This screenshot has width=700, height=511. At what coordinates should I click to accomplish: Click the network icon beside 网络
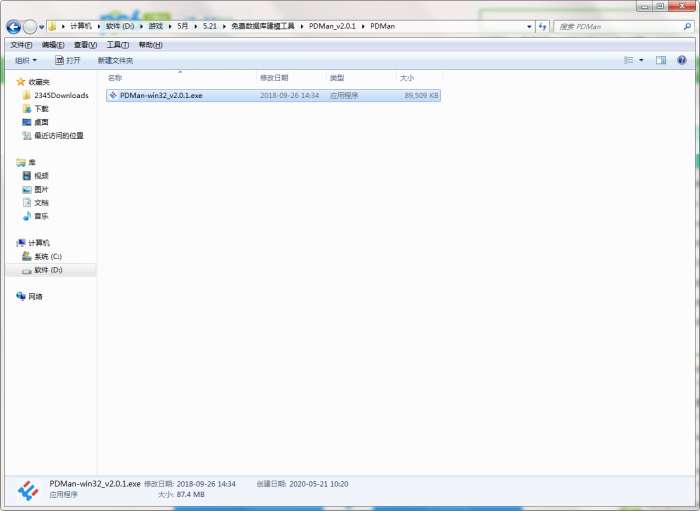(x=21, y=296)
